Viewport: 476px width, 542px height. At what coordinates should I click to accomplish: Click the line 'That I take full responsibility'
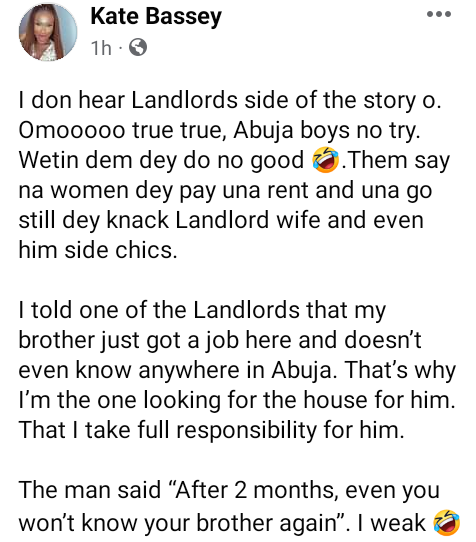(x=211, y=430)
